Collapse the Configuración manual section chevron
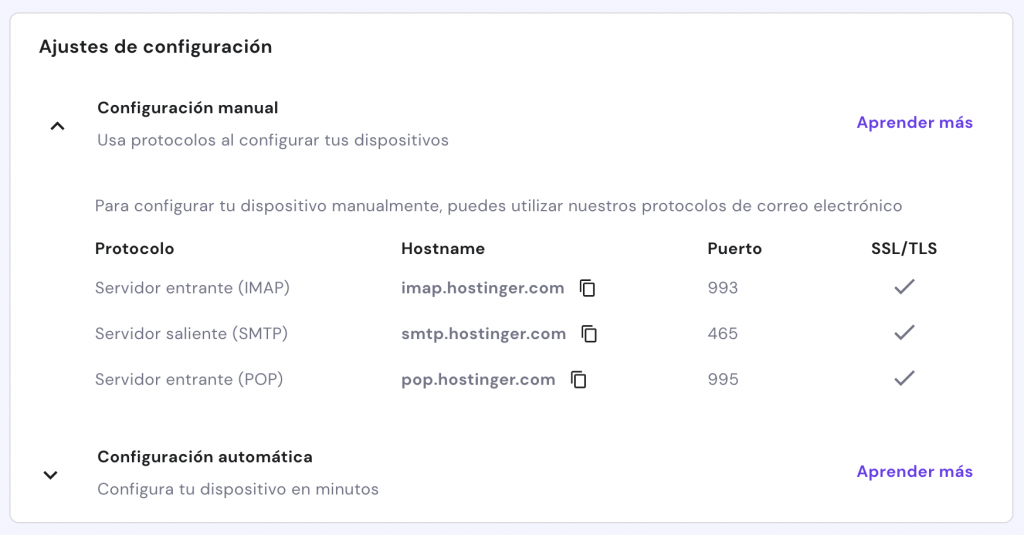The height and width of the screenshot is (535, 1024). [x=57, y=126]
